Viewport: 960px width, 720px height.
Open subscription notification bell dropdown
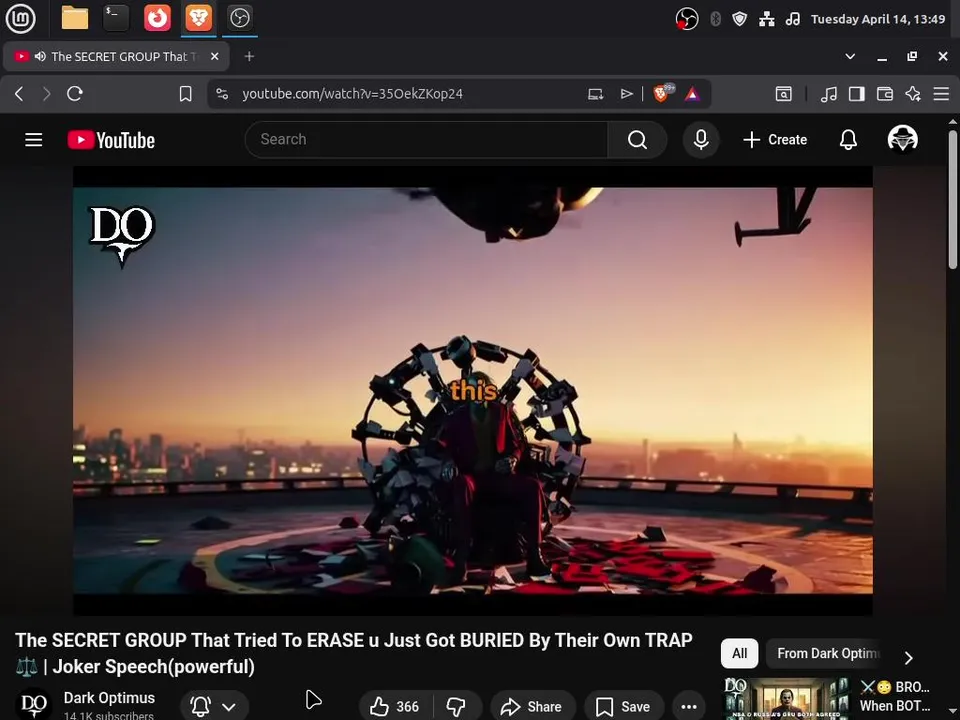(x=214, y=707)
